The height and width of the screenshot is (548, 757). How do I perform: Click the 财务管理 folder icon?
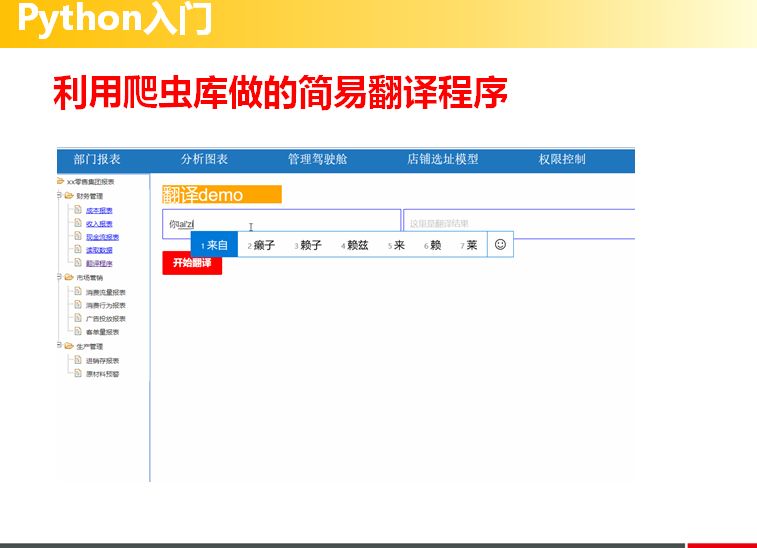point(69,196)
